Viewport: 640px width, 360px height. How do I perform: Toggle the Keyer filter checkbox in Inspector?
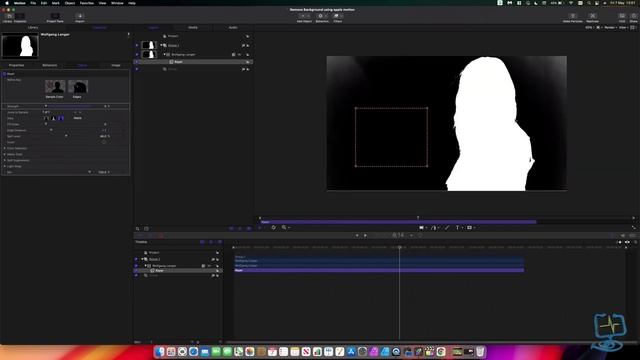click(x=4, y=74)
